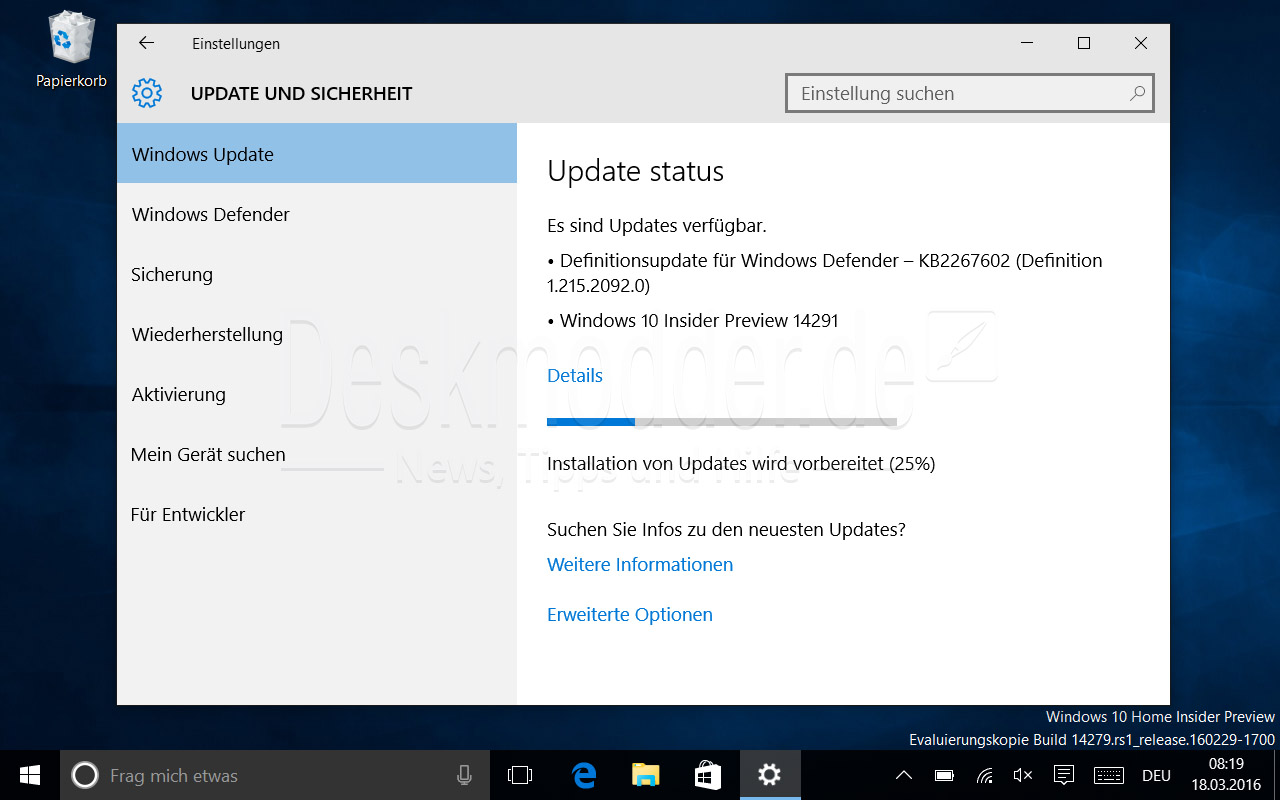Open File Explorer from the taskbar

646,775
